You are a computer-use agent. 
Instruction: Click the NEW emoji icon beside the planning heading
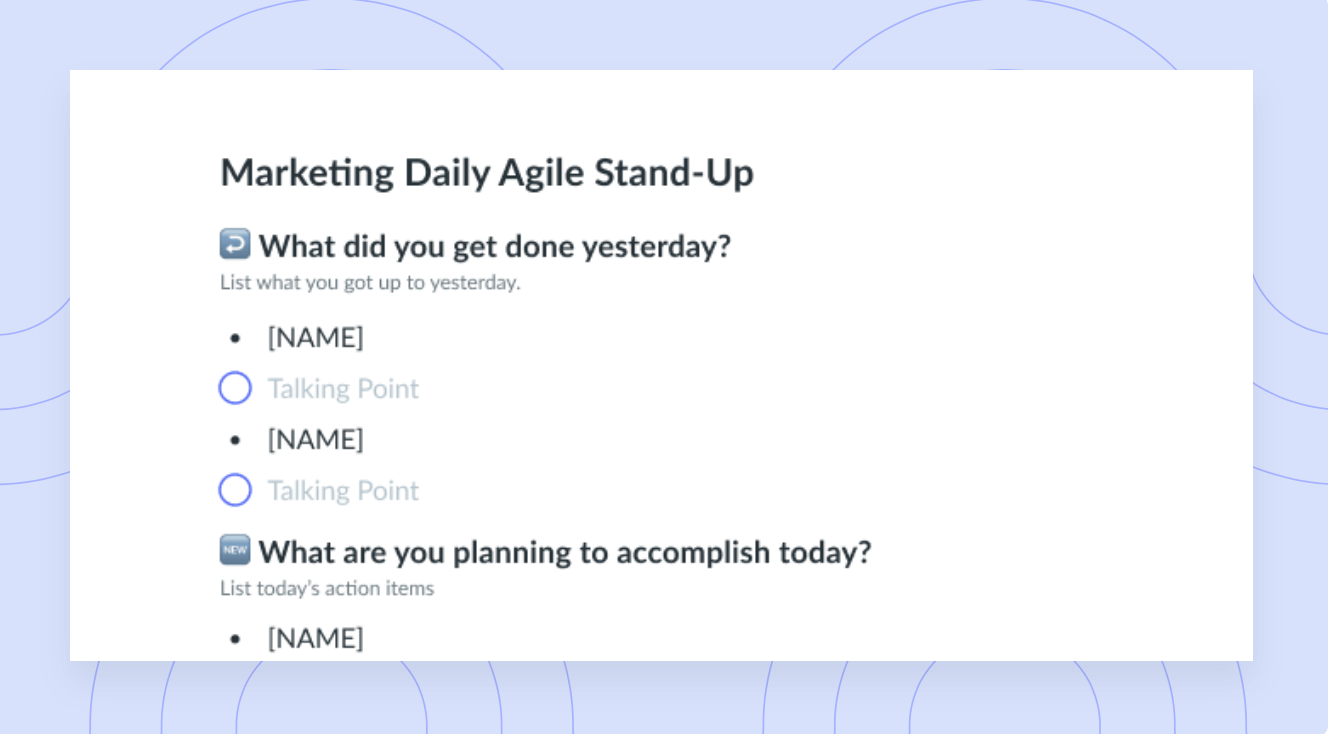235,550
